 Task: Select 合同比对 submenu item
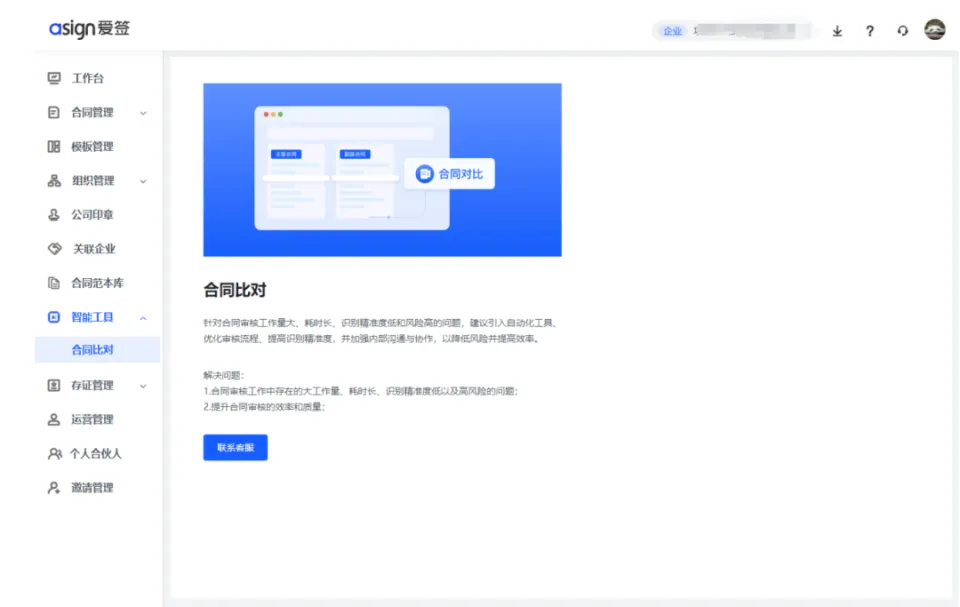[92, 350]
